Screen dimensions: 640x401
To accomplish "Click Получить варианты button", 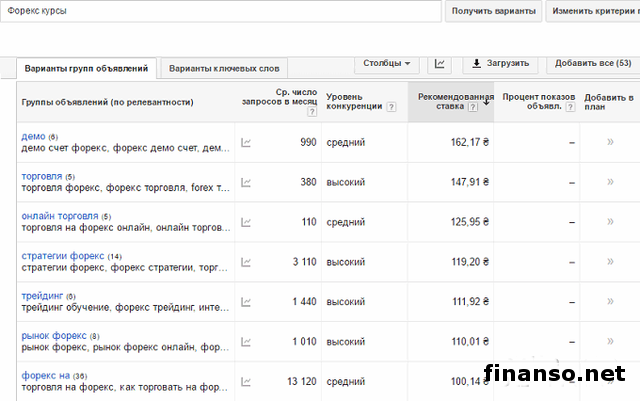I will coord(493,11).
